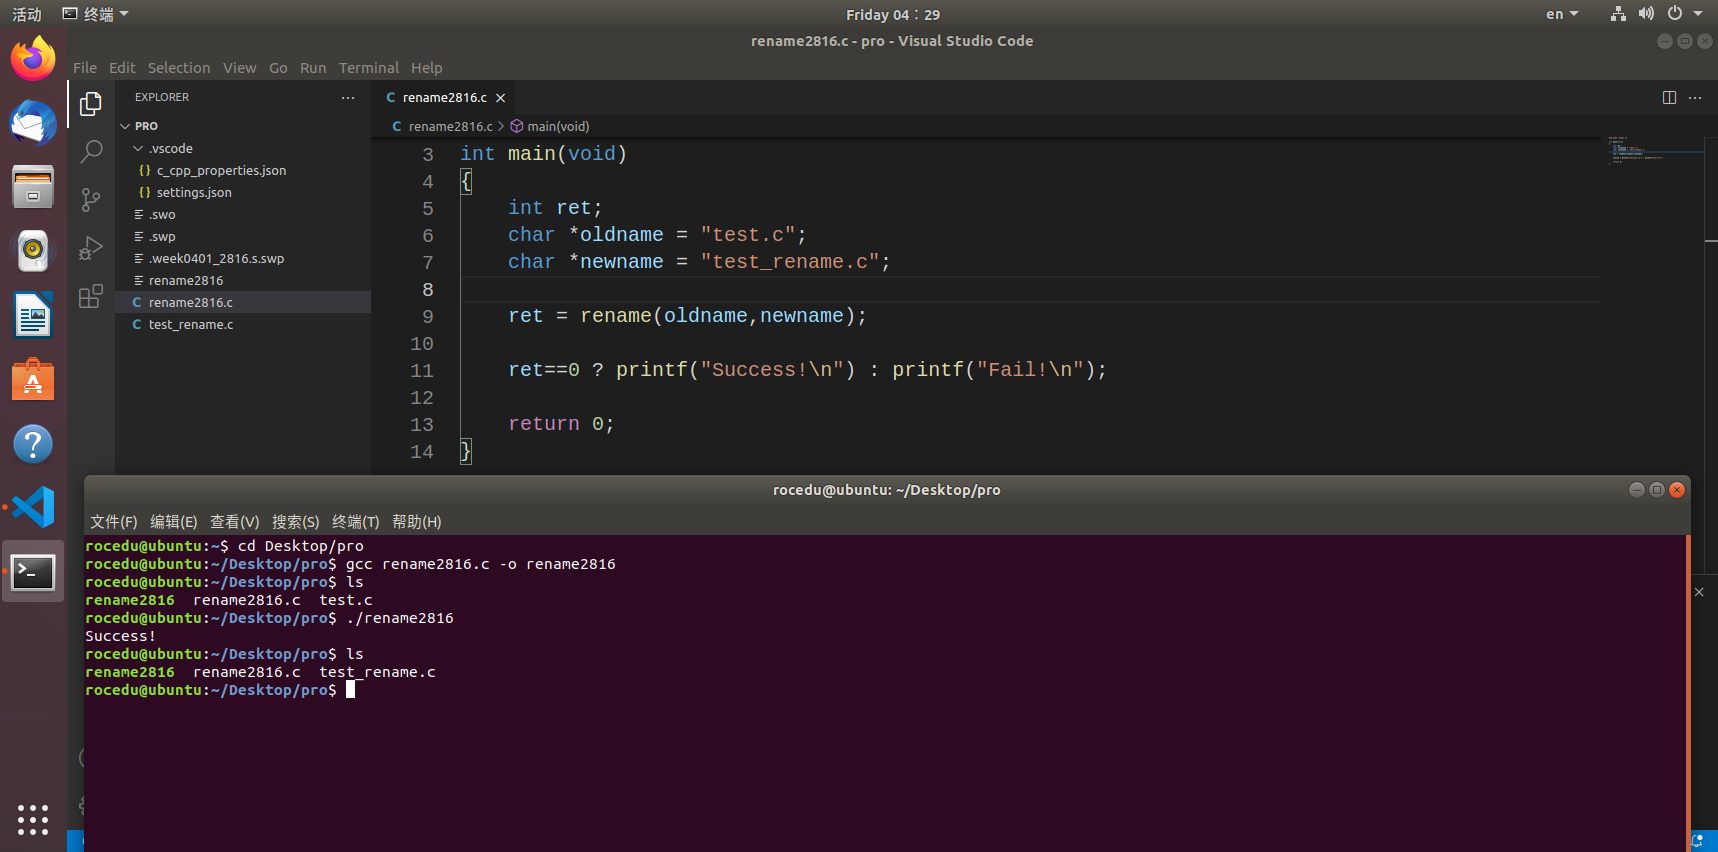1718x852 pixels.
Task: Open Help from the dock
Action: tap(33, 443)
